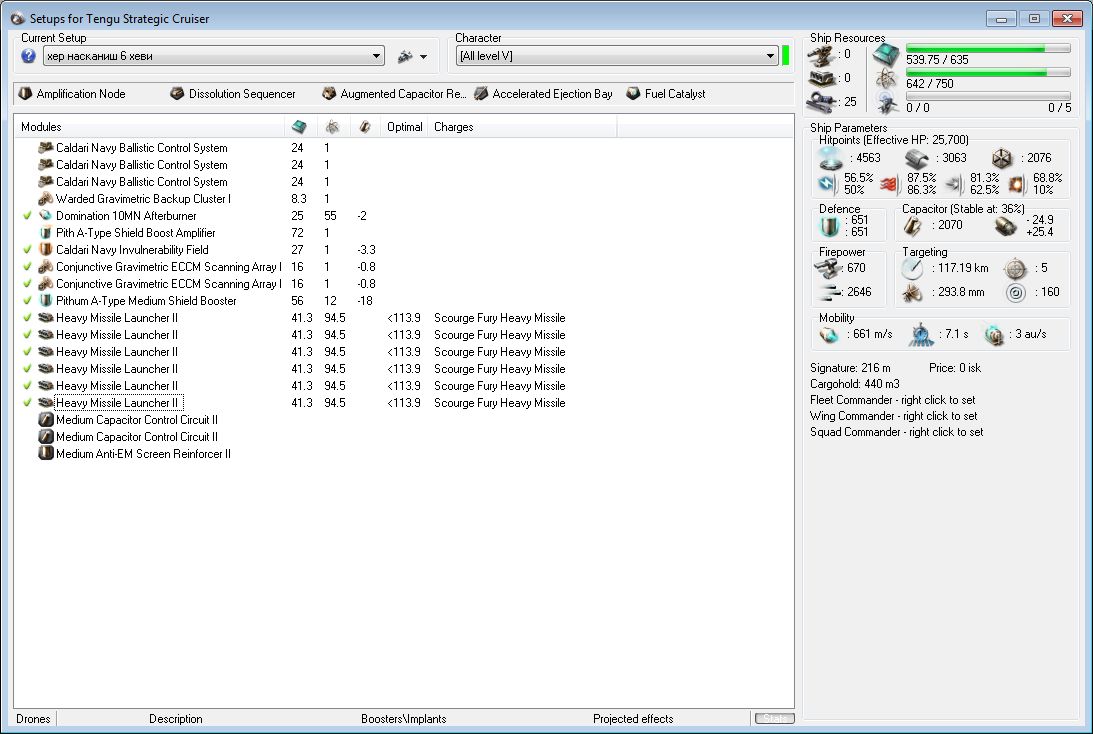Open the Boosters\Implants tab
Viewport: 1093px width, 734px height.
404,719
